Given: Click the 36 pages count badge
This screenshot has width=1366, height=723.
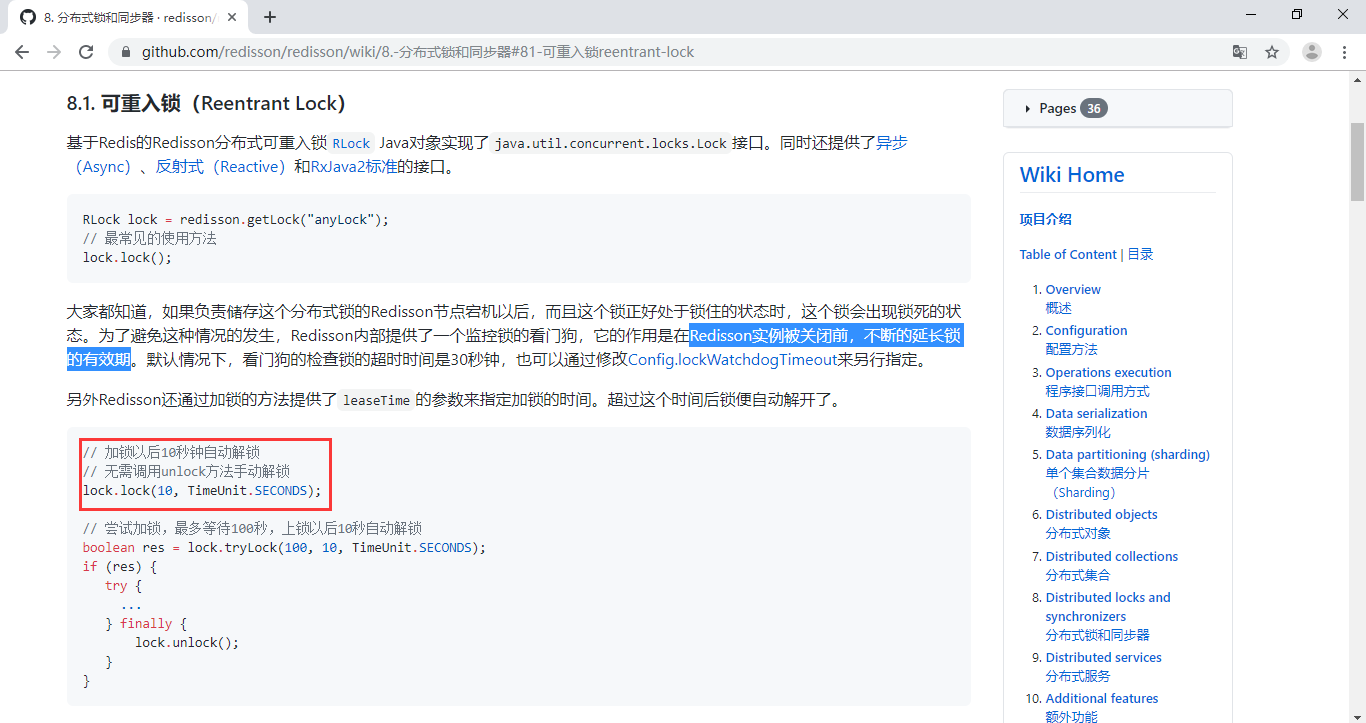Looking at the screenshot, I should pyautogui.click(x=1094, y=108).
